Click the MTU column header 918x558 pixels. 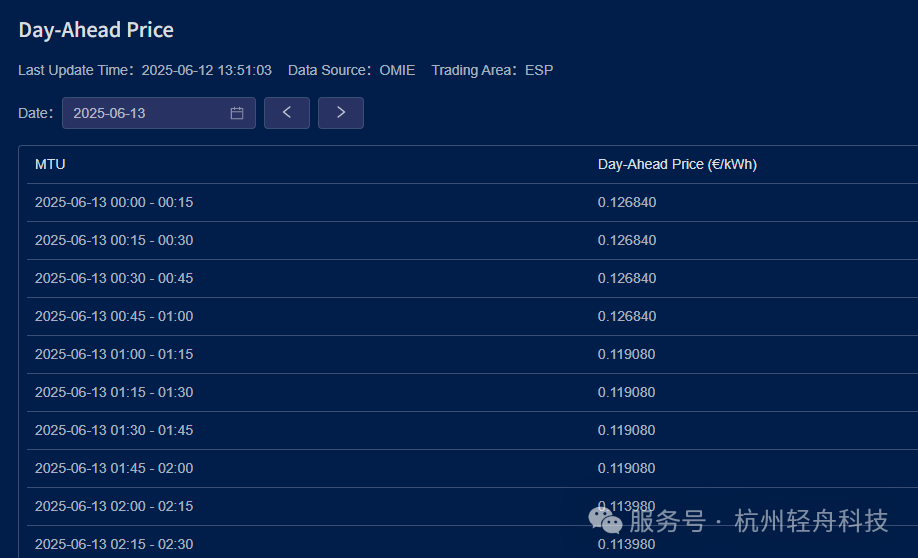pos(50,164)
